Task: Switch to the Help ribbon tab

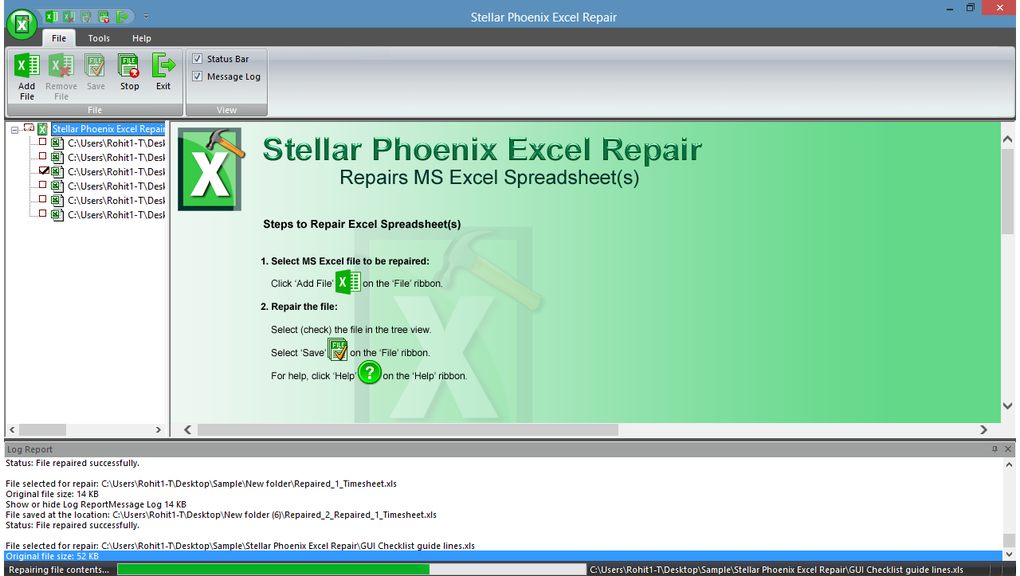Action: (x=141, y=38)
